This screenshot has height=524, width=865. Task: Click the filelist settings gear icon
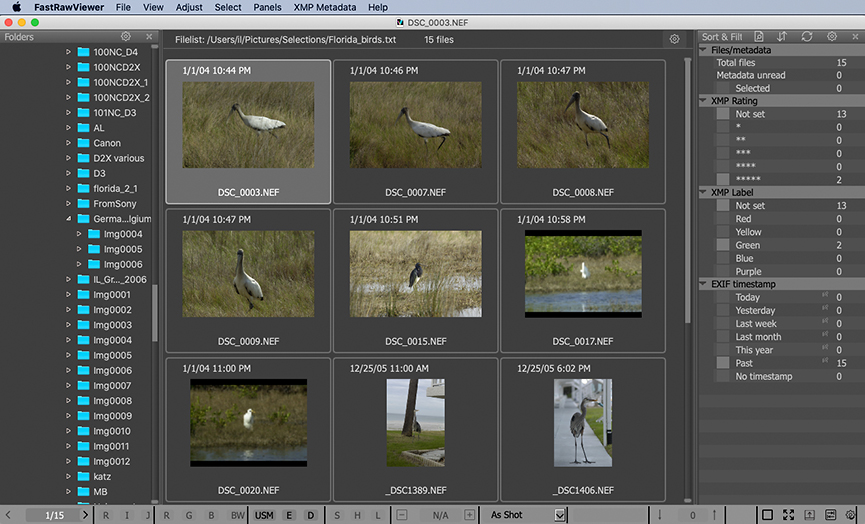[x=674, y=39]
